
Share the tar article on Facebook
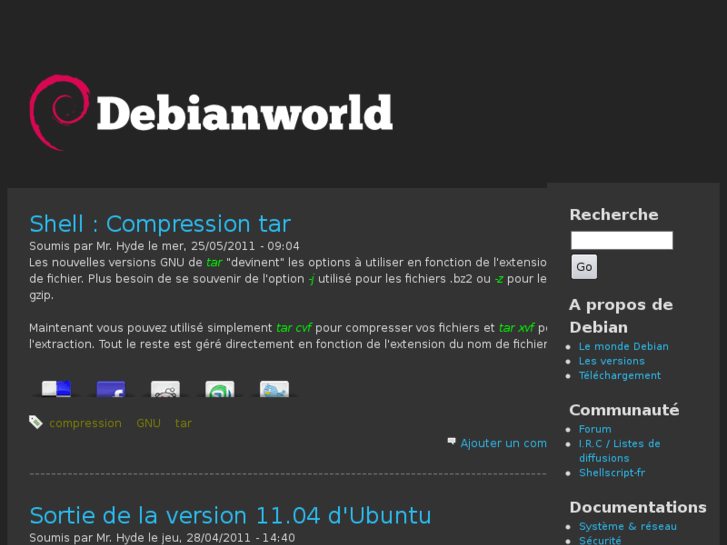click(x=111, y=389)
